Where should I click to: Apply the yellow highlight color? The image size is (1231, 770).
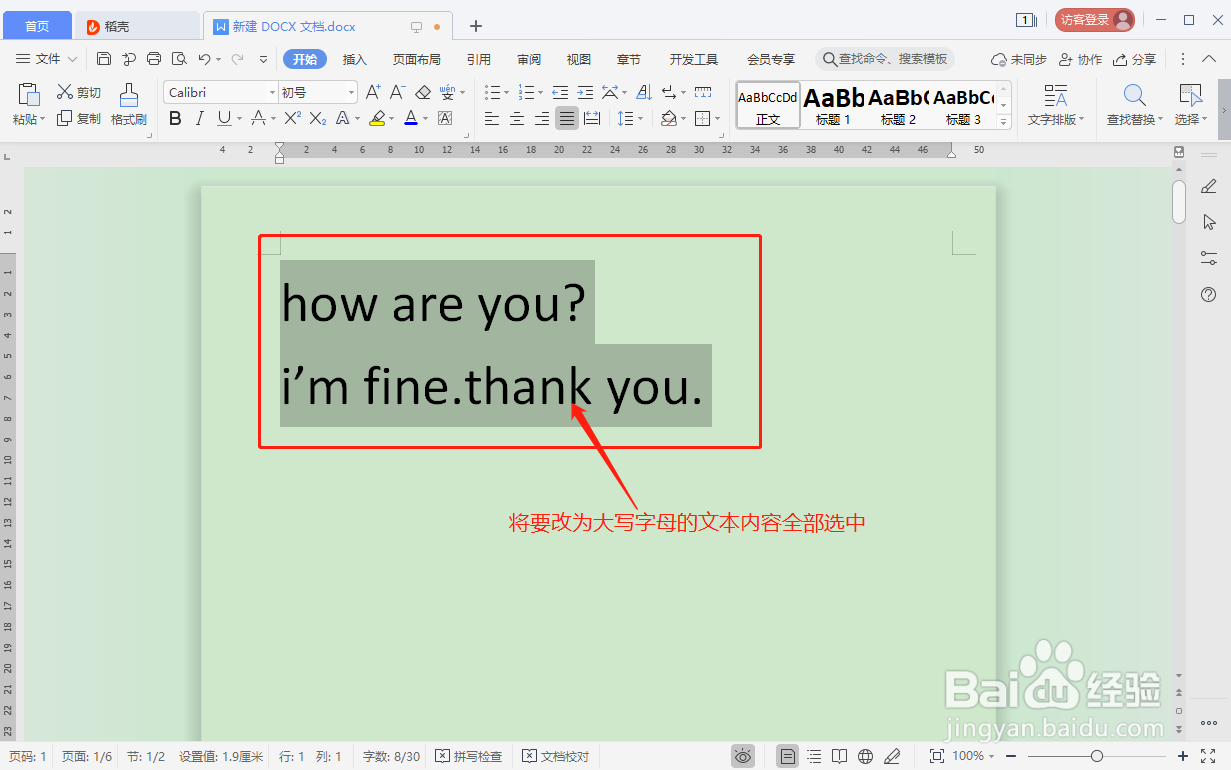(376, 118)
